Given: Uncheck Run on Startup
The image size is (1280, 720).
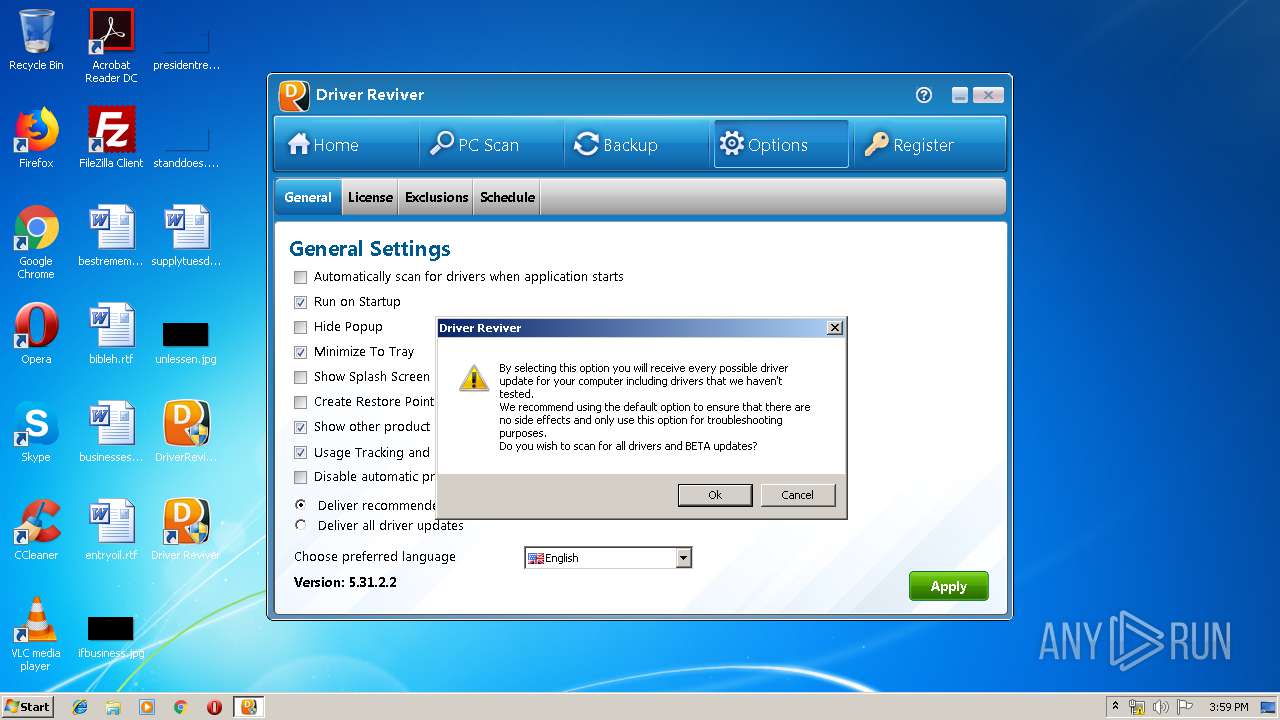Looking at the screenshot, I should point(300,302).
